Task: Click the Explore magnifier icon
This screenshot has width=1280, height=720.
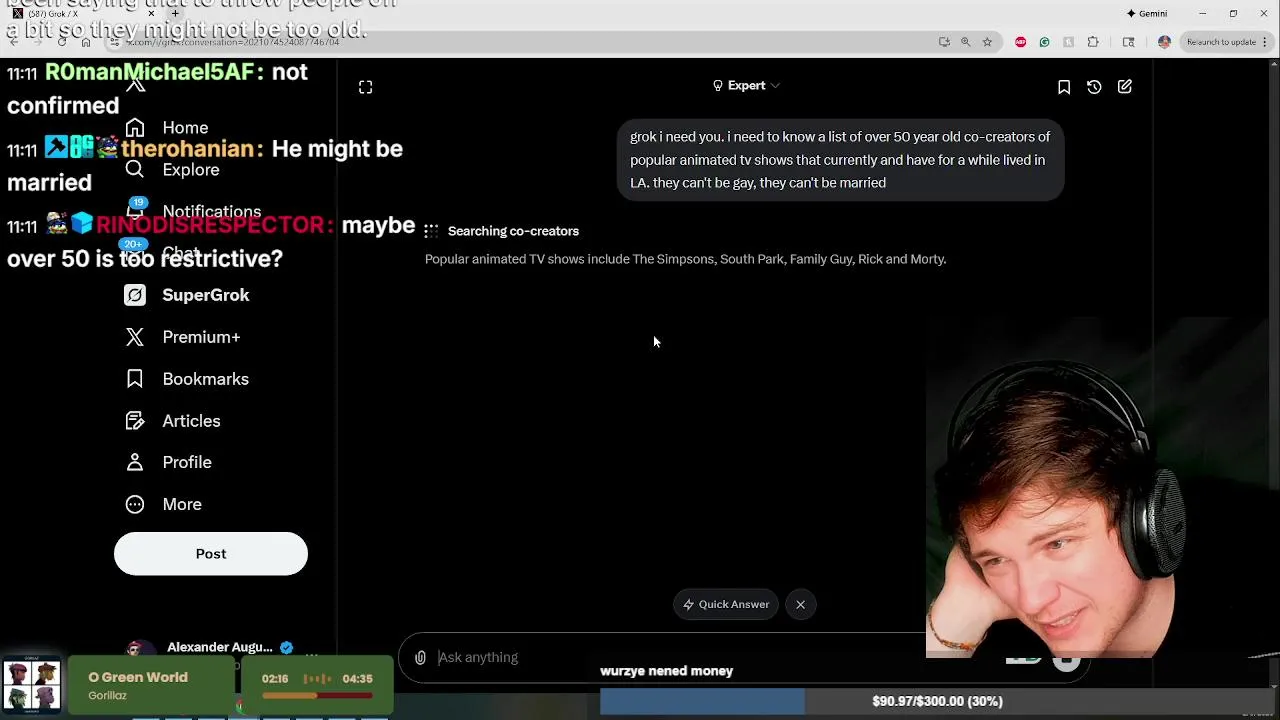Action: 135,170
